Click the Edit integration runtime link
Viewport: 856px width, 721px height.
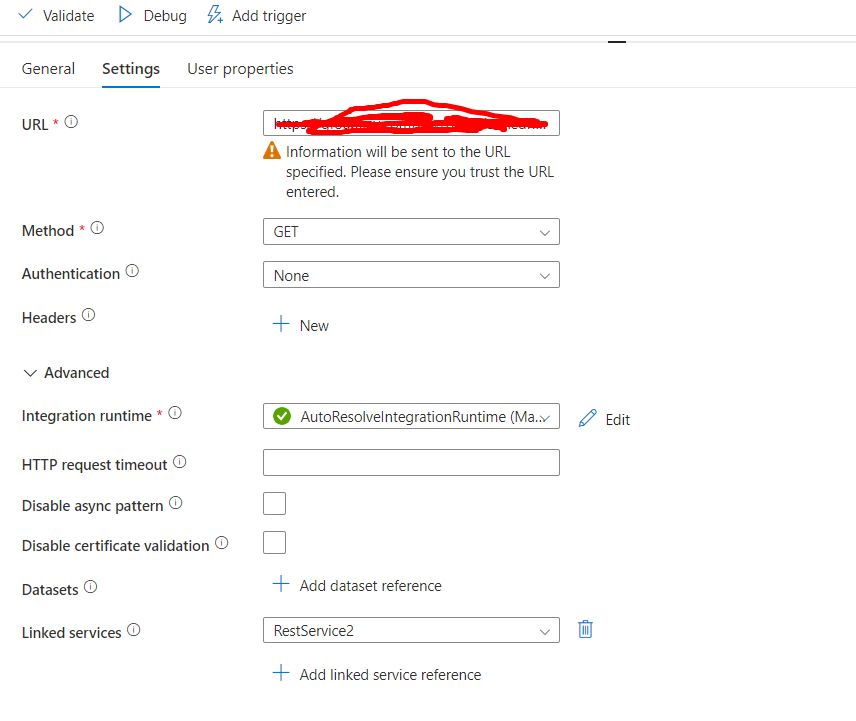point(617,420)
